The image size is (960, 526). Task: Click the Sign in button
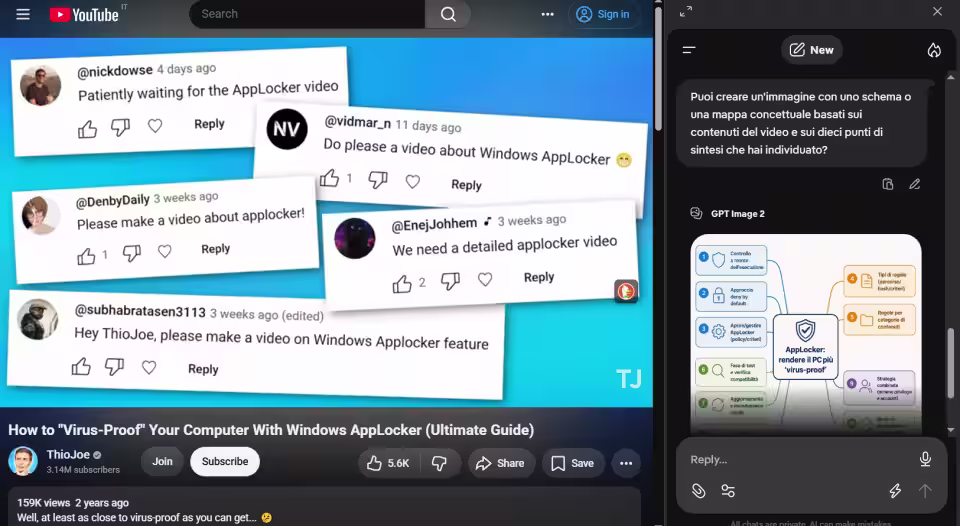(604, 14)
